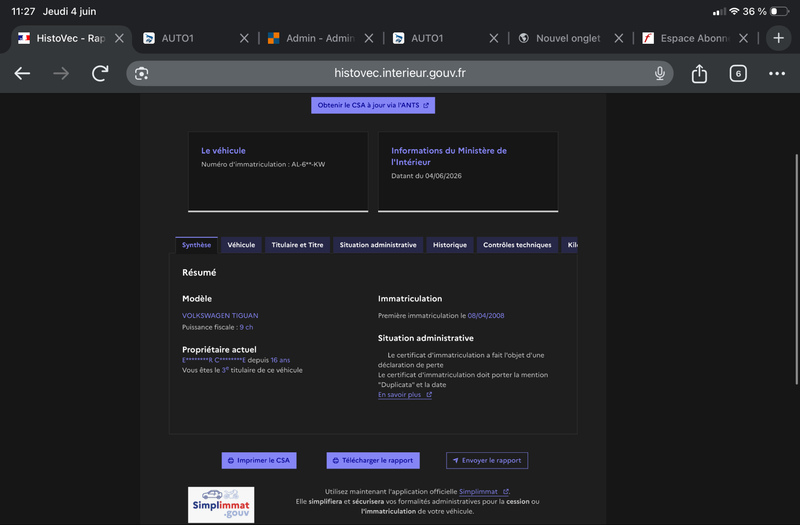Focus the histovec.interieur.gouv.fr address field
This screenshot has height=525, width=800.
pos(399,73)
